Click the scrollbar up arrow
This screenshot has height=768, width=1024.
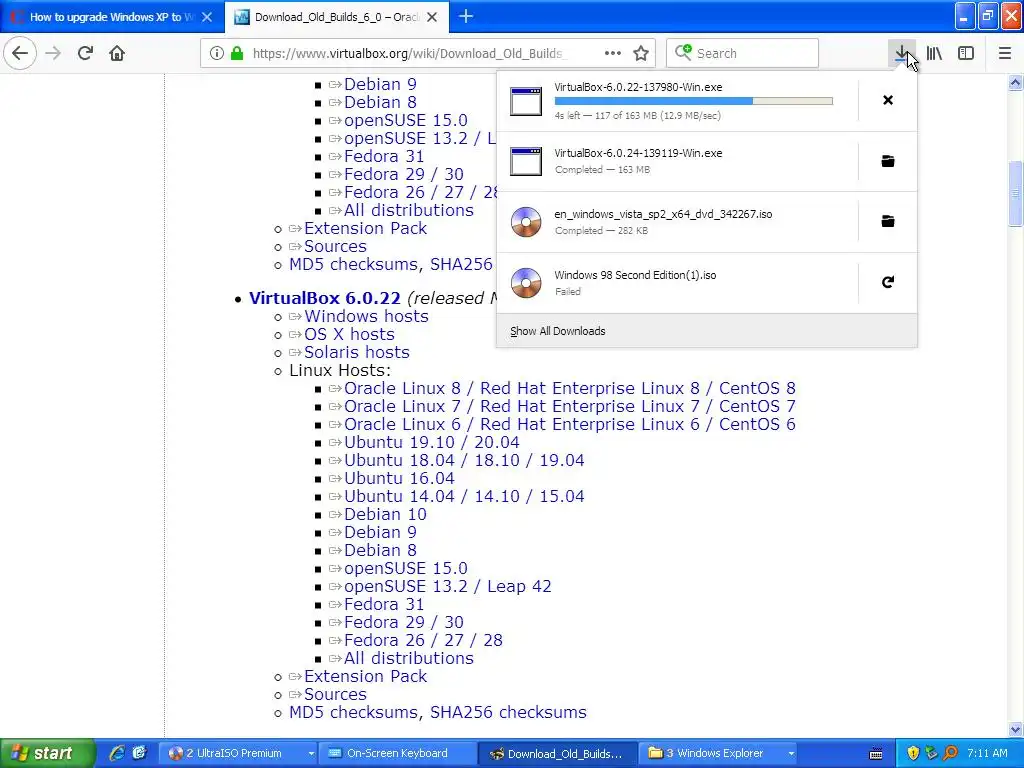[x=1015, y=82]
